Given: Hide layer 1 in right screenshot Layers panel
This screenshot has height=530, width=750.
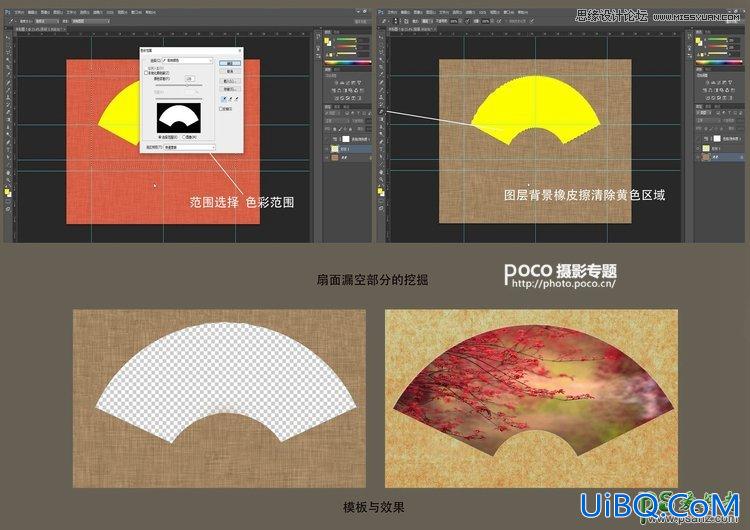Looking at the screenshot, I should coord(699,149).
